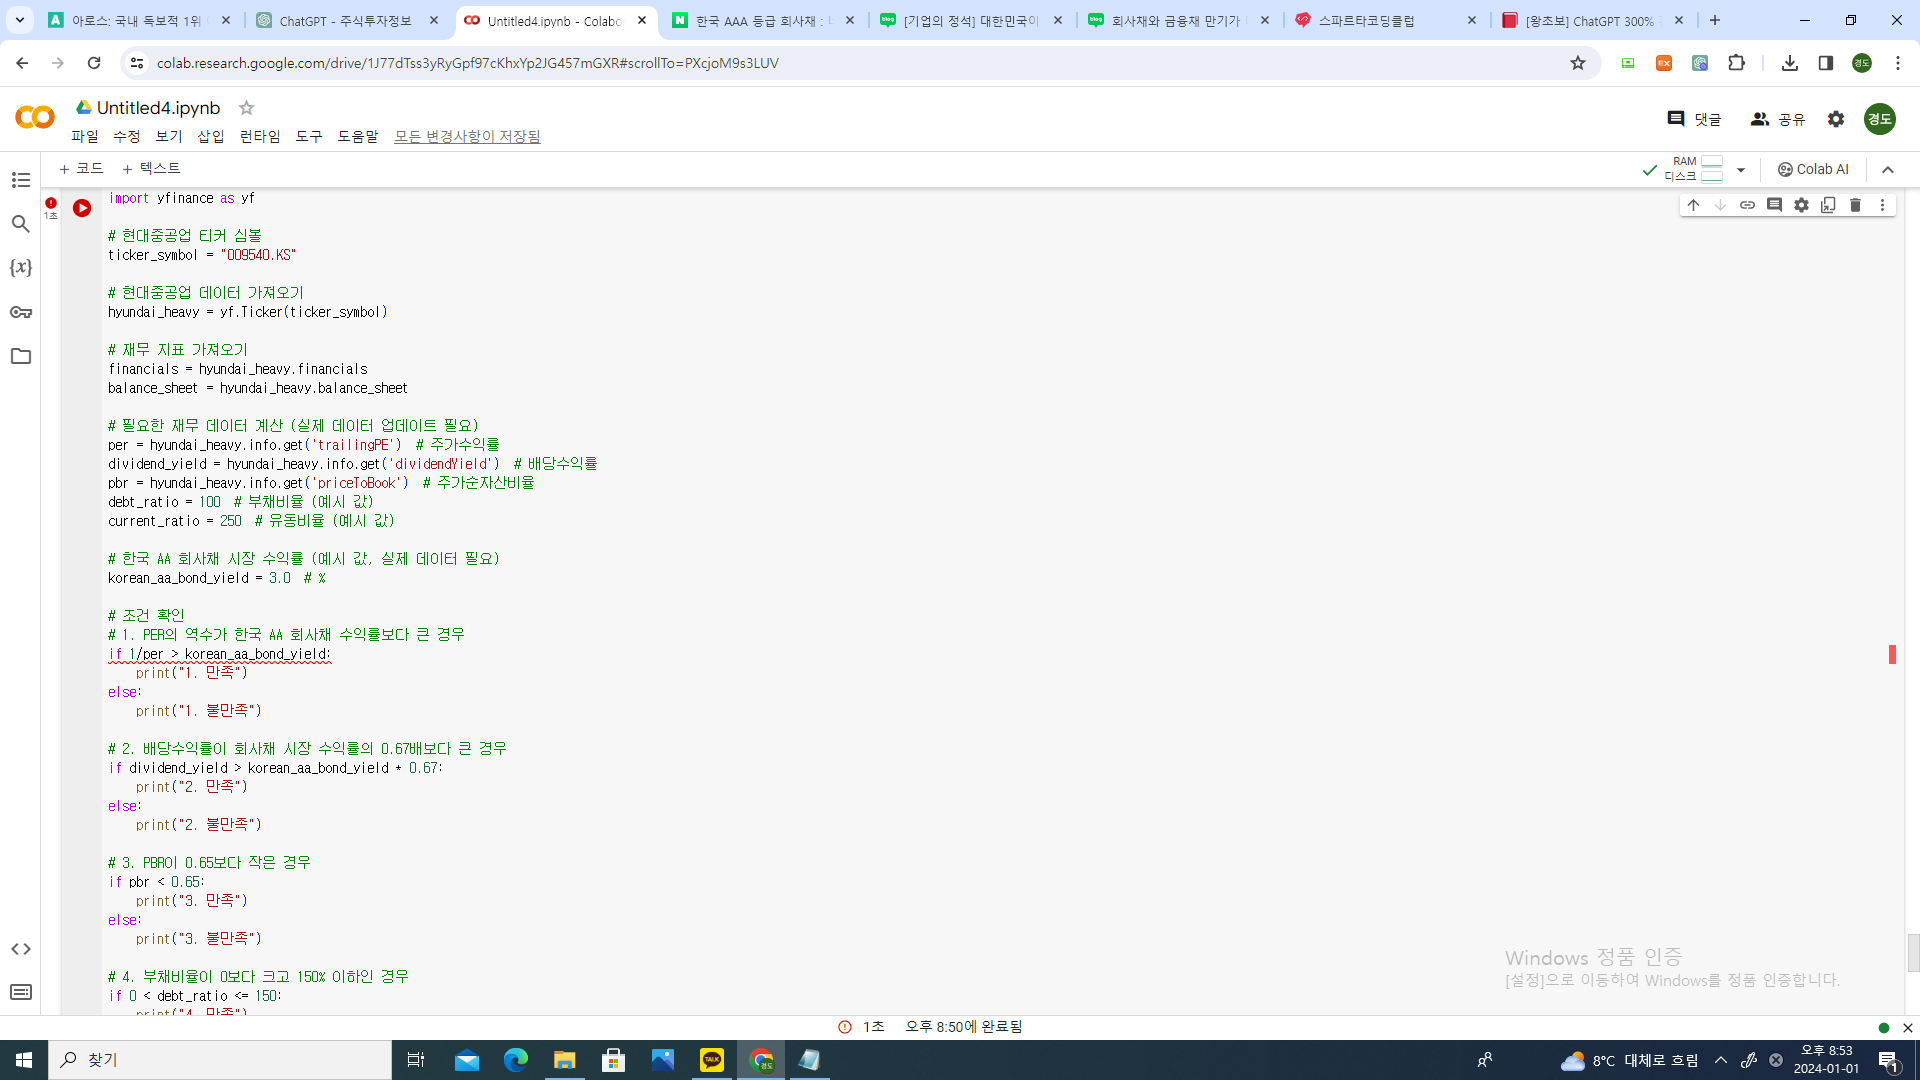
Task: Switch to the 스파르타코딩클럽 tab
Action: pos(1386,20)
